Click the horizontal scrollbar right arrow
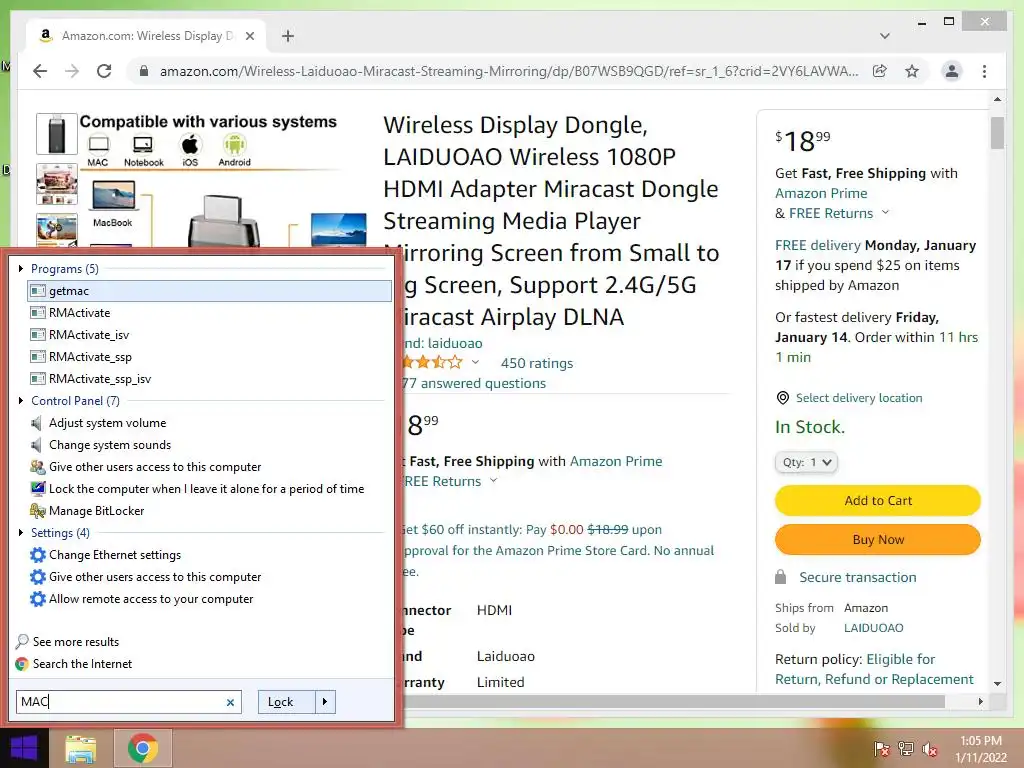The height and width of the screenshot is (768, 1024). pyautogui.click(x=980, y=701)
